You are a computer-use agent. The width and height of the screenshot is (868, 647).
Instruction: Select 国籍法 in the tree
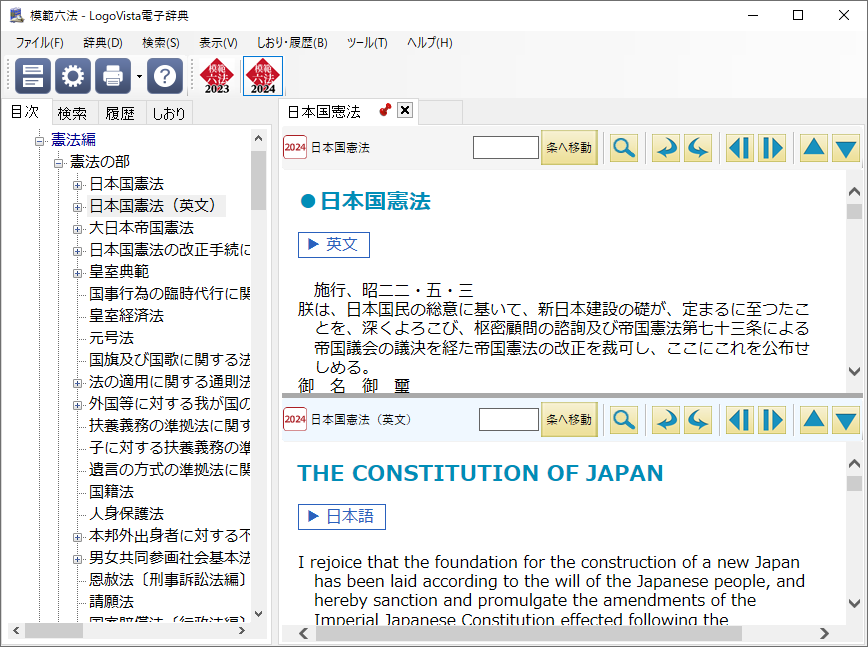click(112, 491)
